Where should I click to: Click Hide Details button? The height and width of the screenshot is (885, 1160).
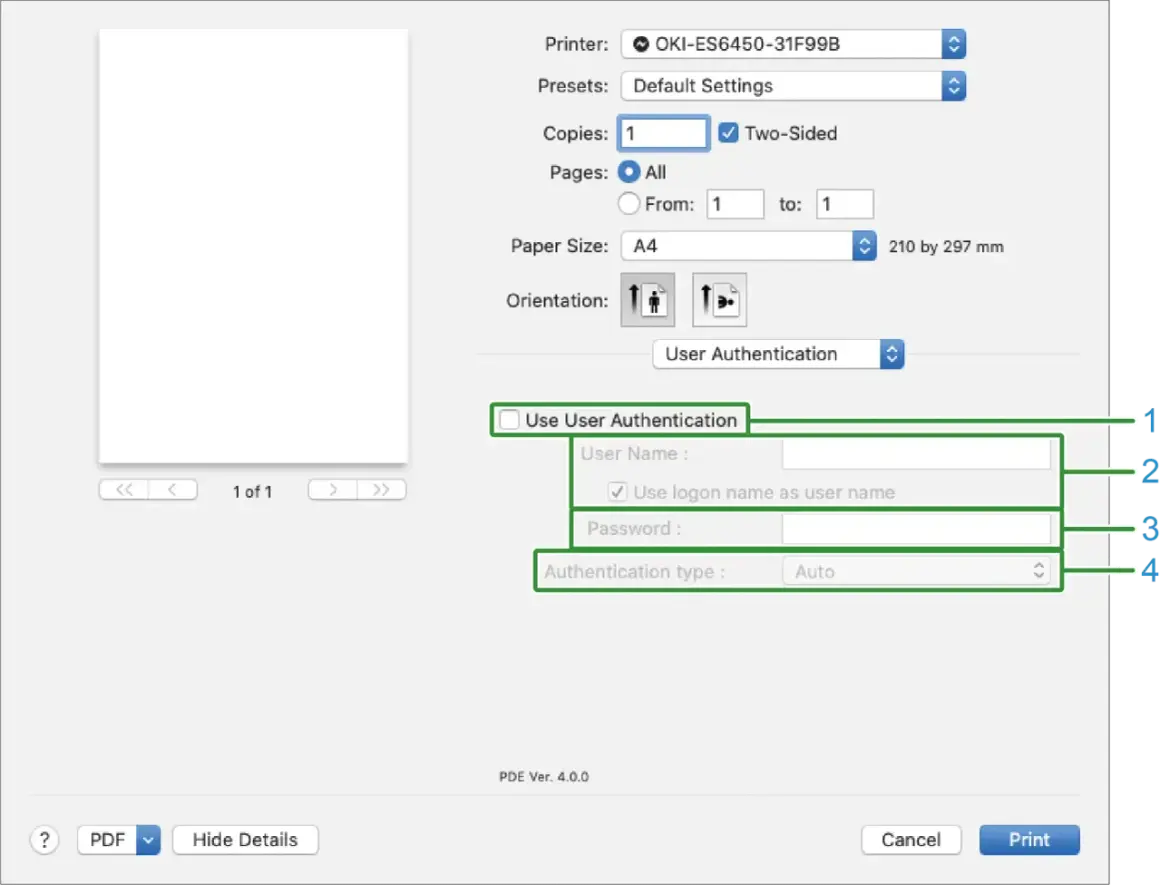tap(246, 840)
